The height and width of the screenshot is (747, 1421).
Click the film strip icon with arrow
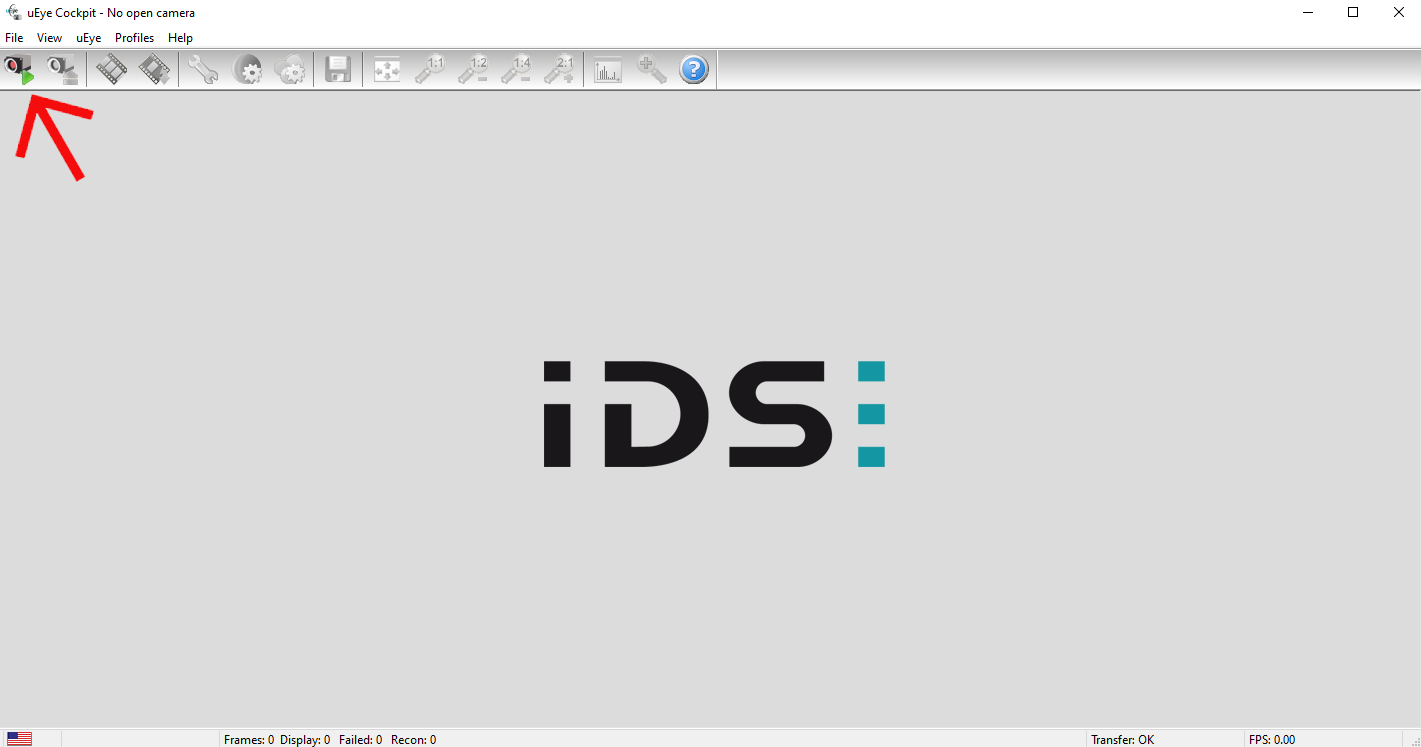154,69
